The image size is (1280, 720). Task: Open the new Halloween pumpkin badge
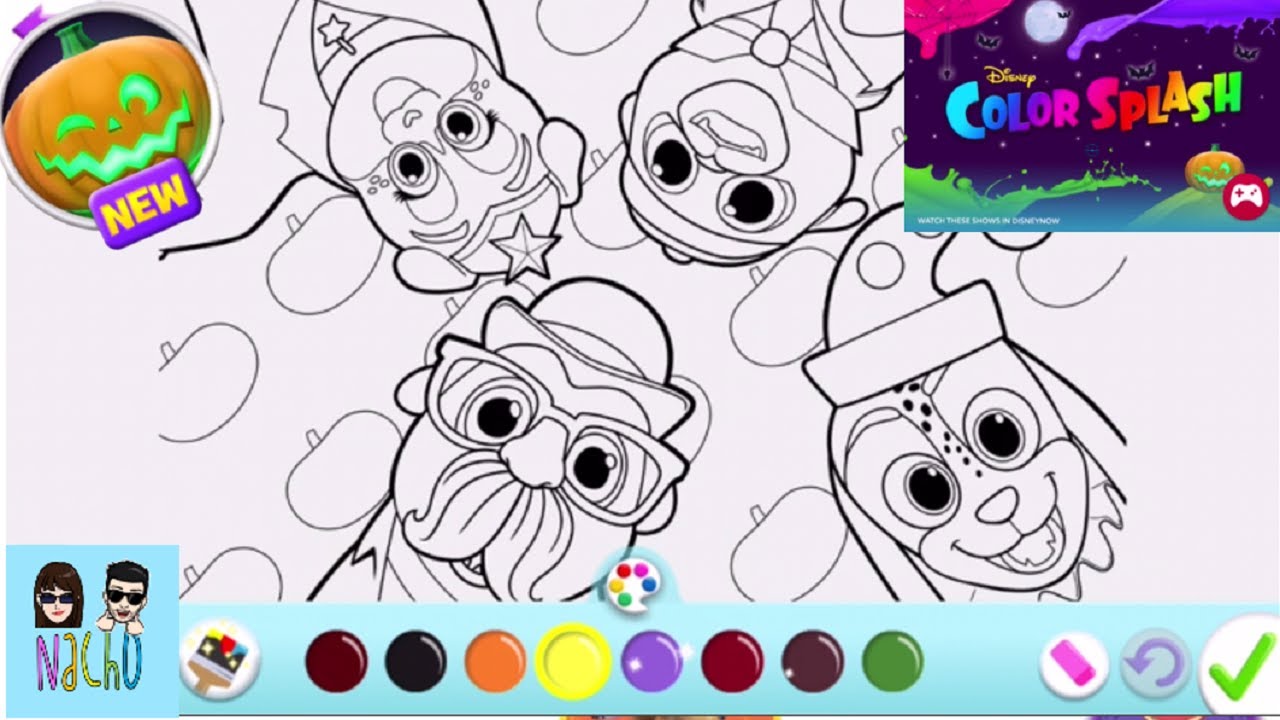110,127
